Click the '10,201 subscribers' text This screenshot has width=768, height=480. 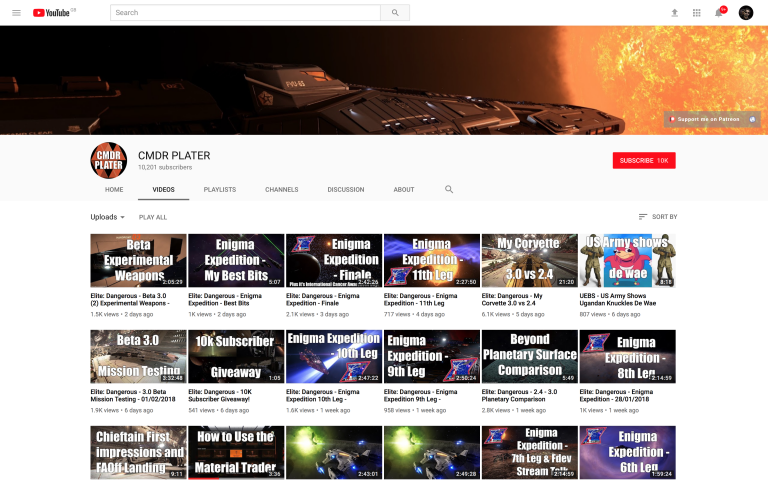point(165,168)
